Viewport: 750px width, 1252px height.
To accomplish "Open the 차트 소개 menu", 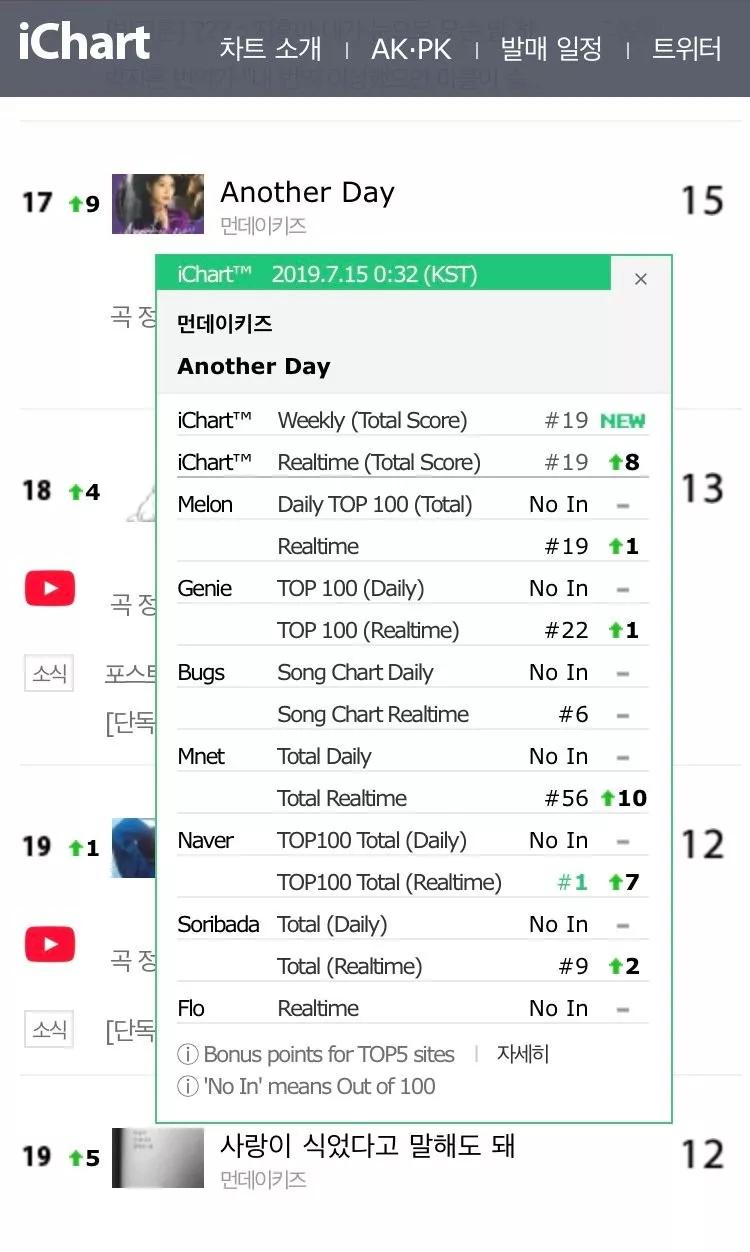I will tap(270, 48).
